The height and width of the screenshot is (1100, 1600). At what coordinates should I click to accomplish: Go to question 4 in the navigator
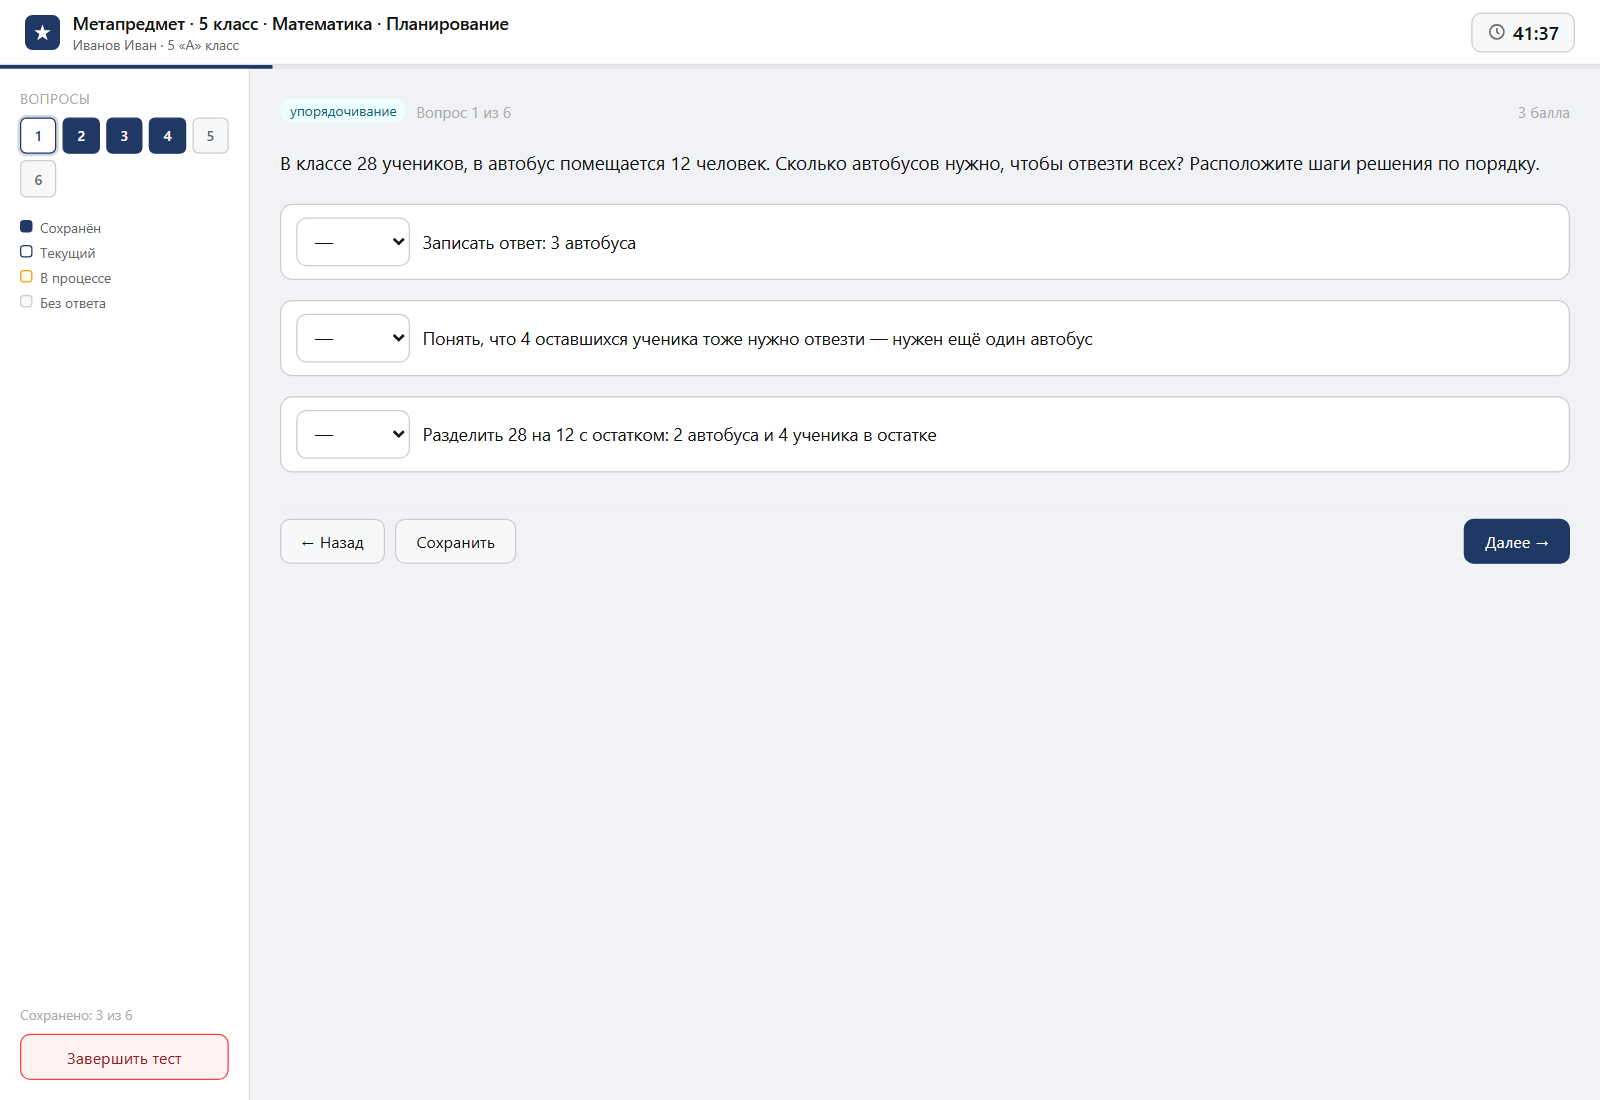pyautogui.click(x=167, y=136)
